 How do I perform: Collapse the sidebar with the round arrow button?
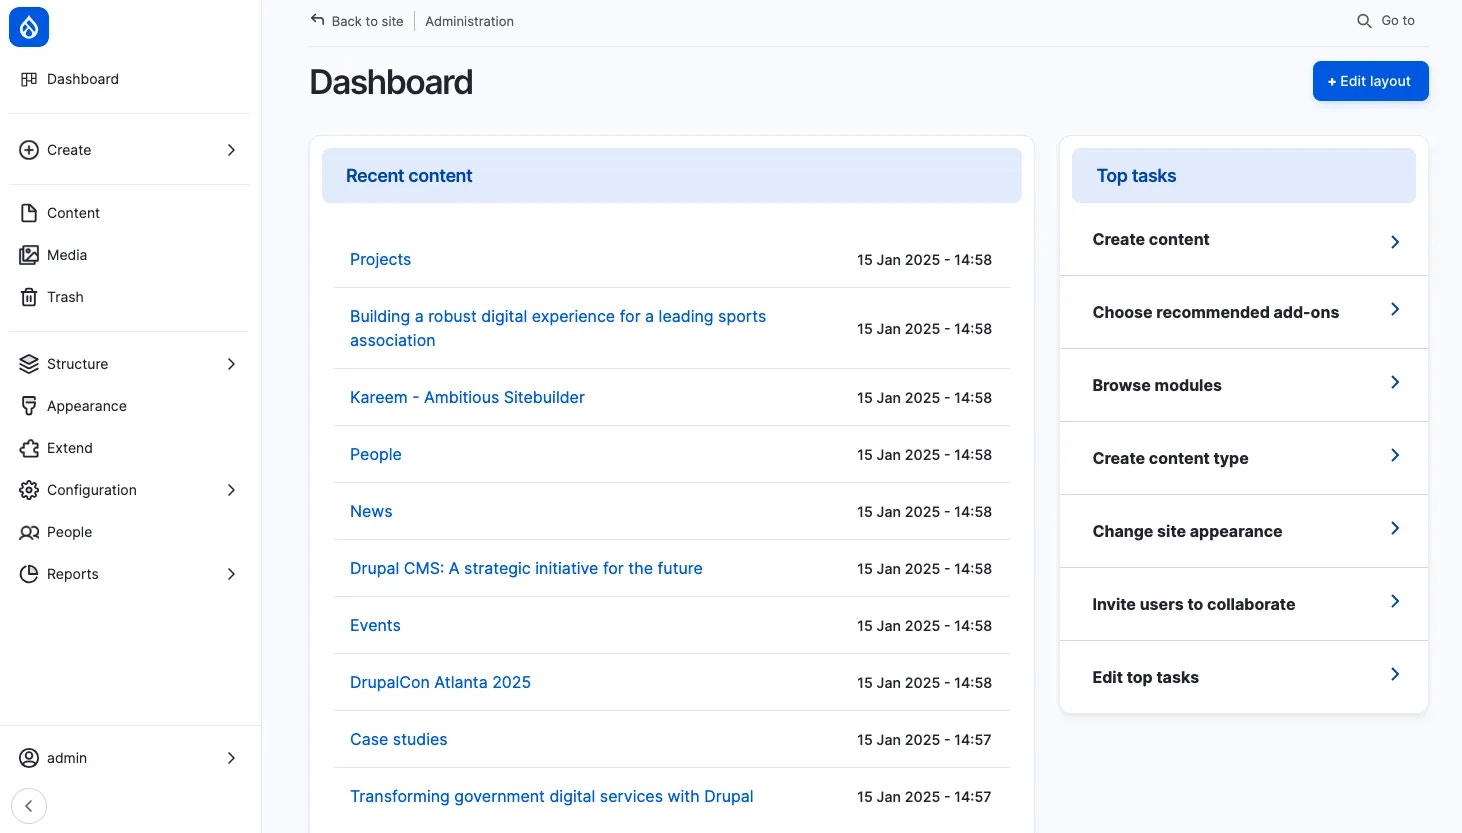click(29, 806)
